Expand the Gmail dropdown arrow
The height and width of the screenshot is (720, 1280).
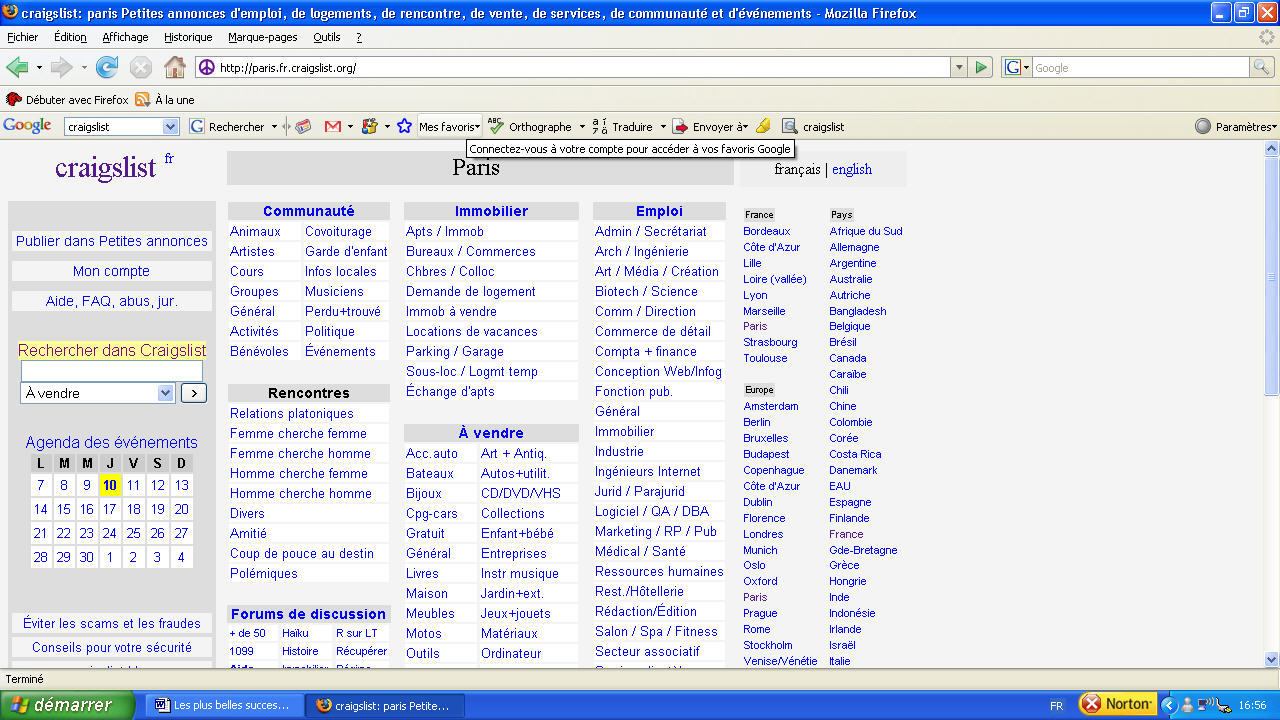tap(350, 127)
